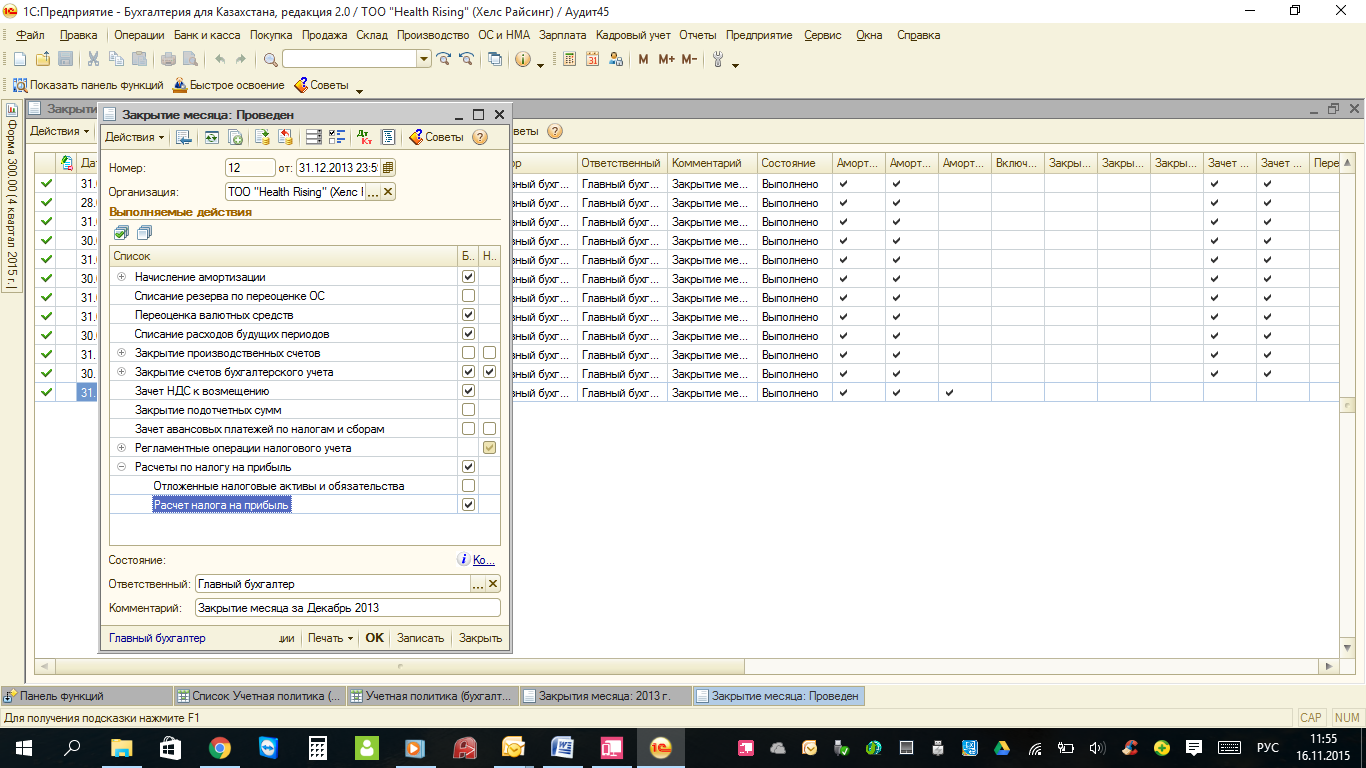Click the search magnifier icon in main toolbar
Viewport: 1366px width, 768px height.
click(x=270, y=59)
